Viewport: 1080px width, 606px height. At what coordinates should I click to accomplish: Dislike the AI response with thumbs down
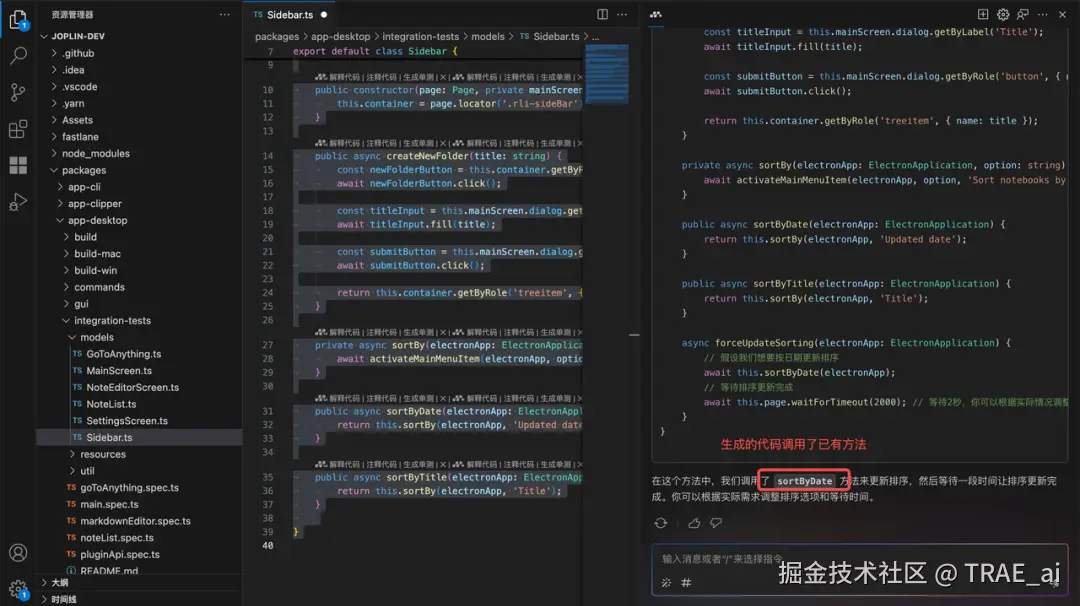click(714, 521)
